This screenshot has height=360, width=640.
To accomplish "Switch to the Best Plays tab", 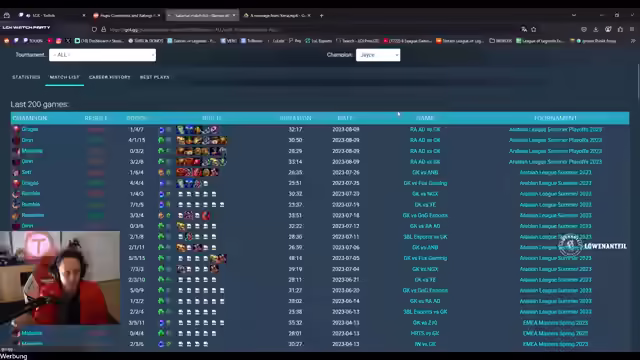I will point(154,77).
